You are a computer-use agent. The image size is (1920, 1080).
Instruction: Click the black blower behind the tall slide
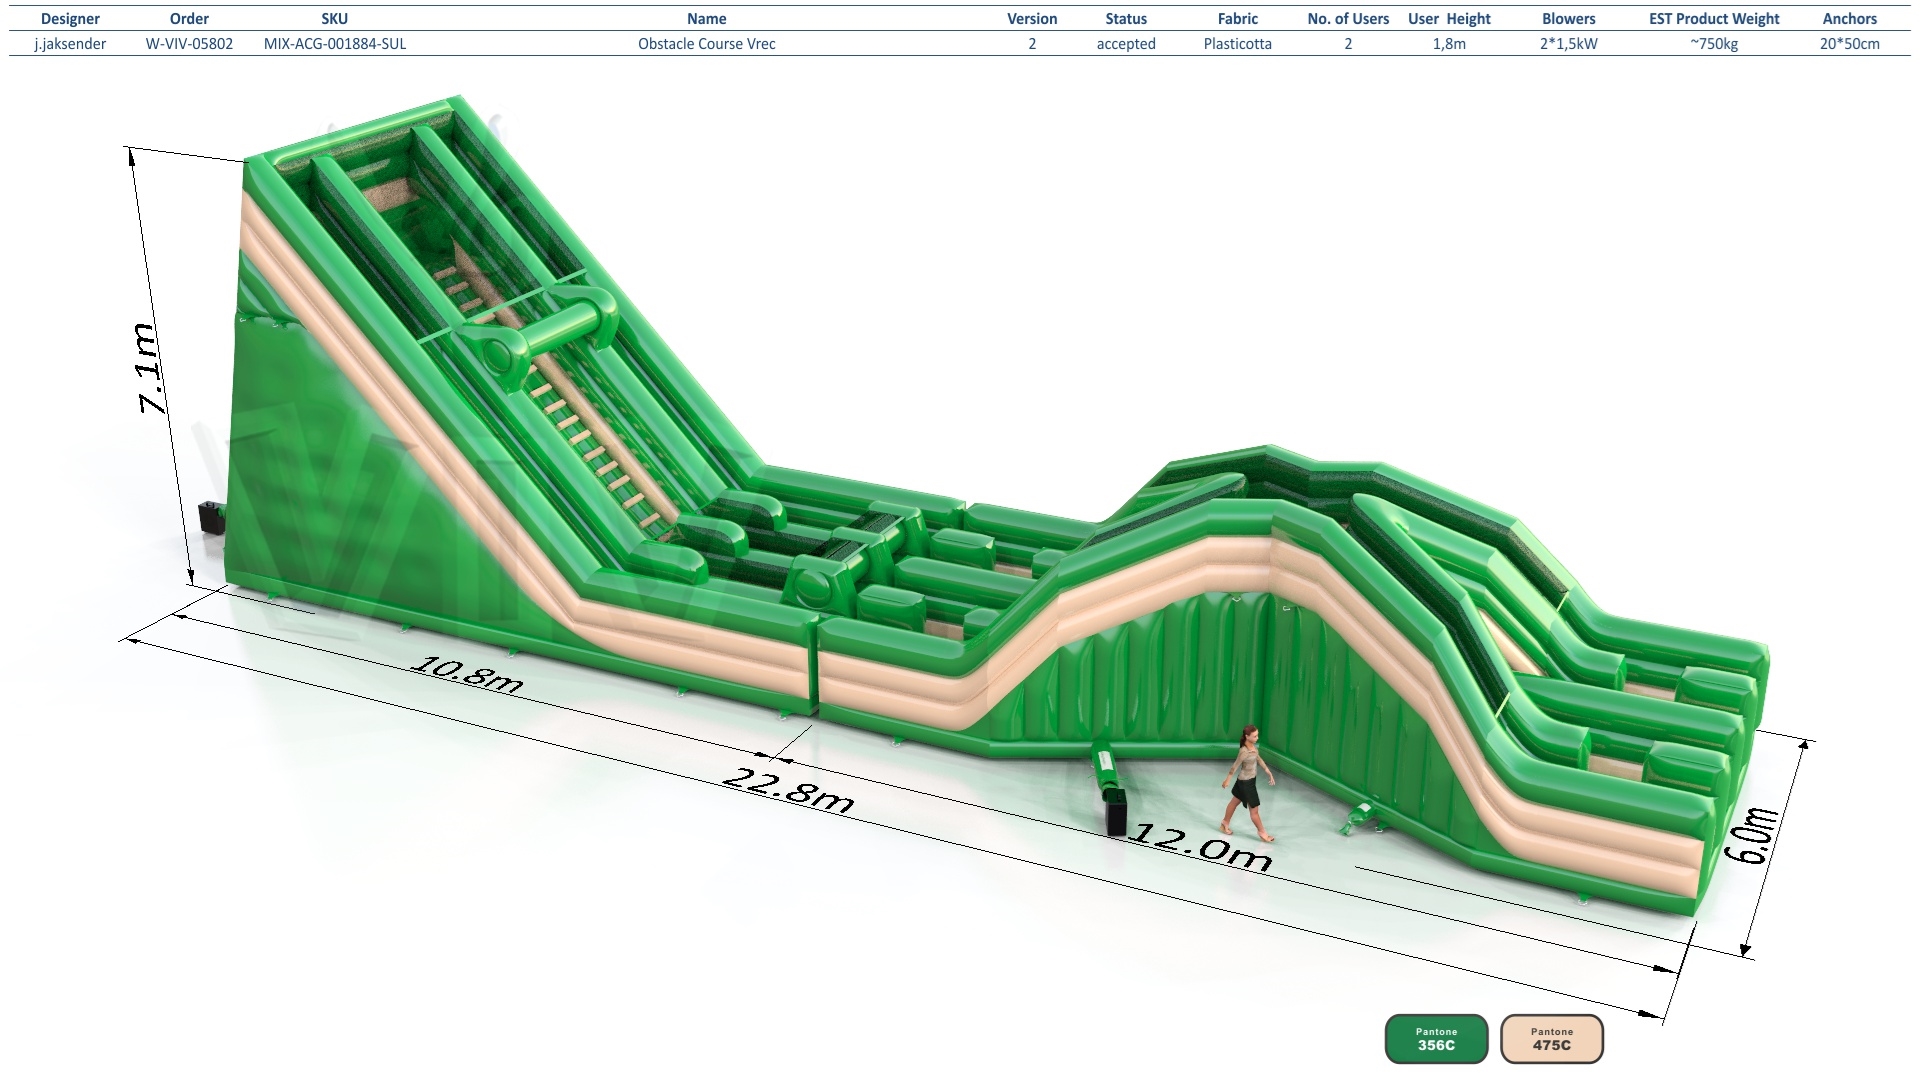tap(211, 517)
